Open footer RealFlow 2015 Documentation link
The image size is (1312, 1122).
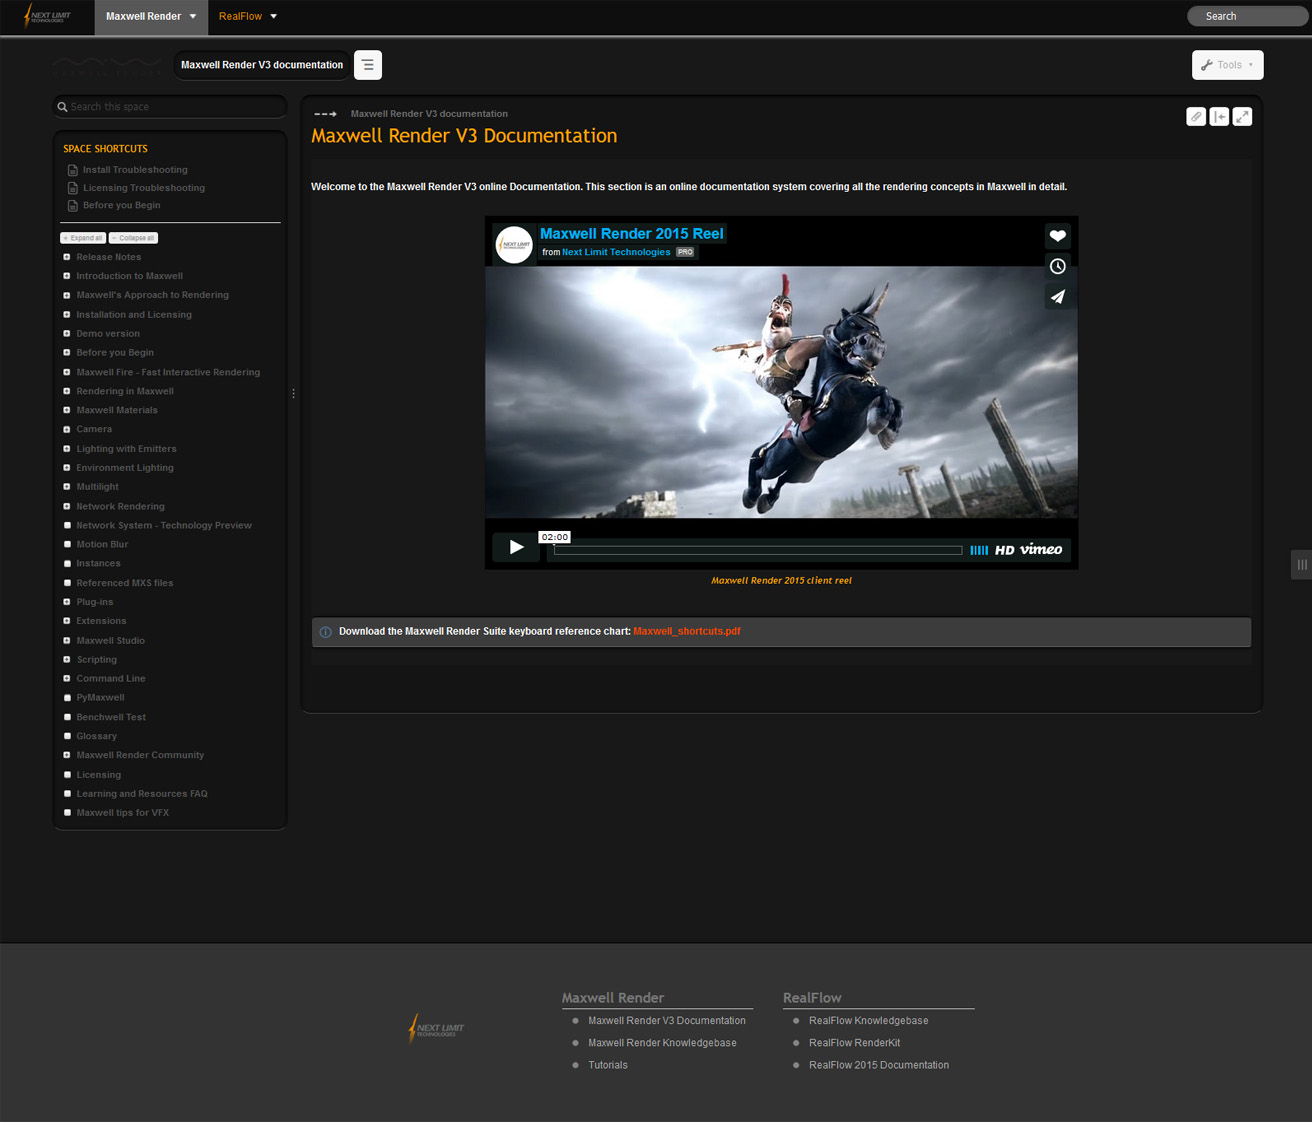click(879, 1065)
